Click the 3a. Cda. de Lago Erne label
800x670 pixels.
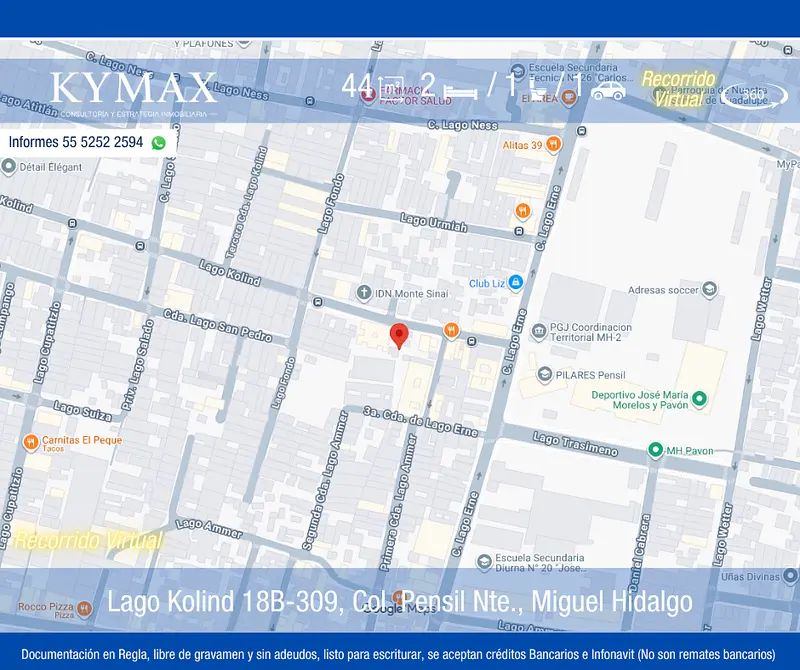[421, 421]
